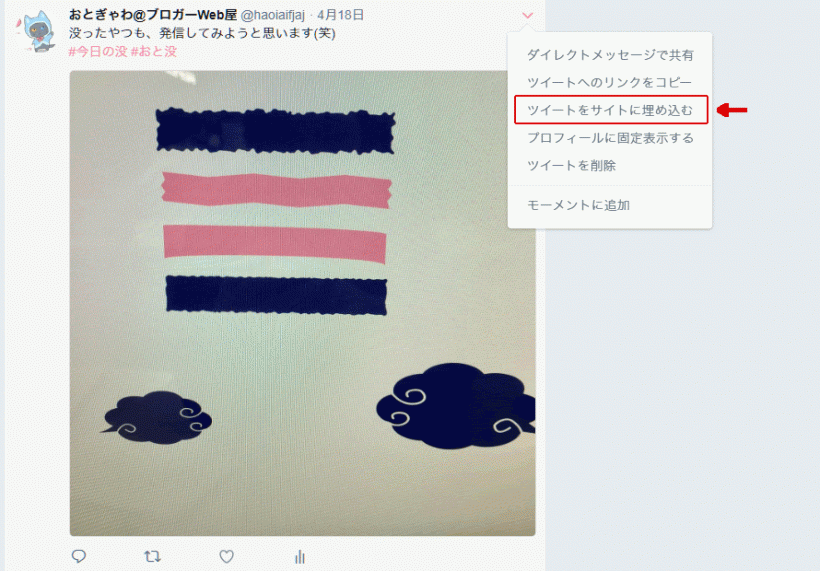Click the cat profile avatar
The width and height of the screenshot is (820, 571).
coord(38,32)
